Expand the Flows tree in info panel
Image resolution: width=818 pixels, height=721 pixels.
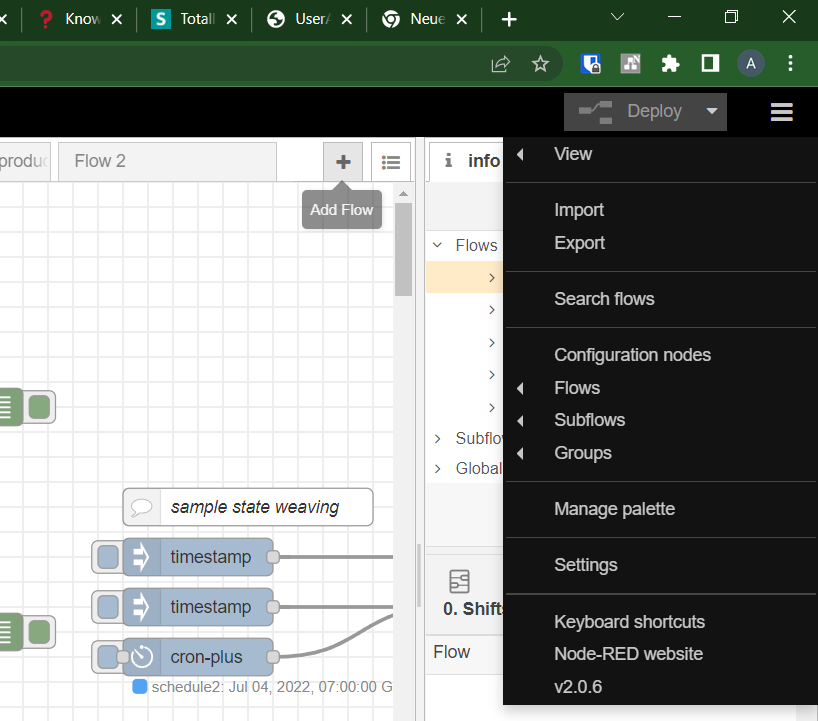[438, 245]
